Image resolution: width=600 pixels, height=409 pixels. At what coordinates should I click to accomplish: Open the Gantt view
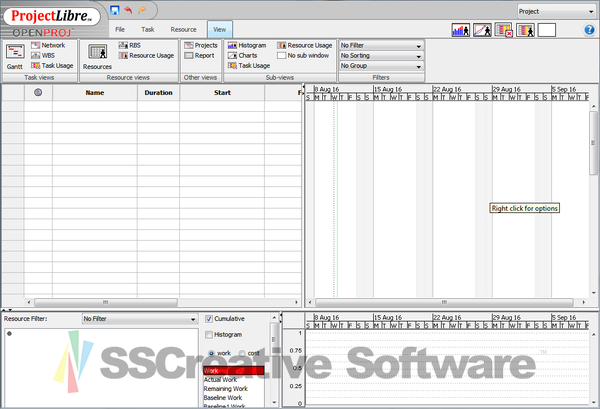click(15, 57)
